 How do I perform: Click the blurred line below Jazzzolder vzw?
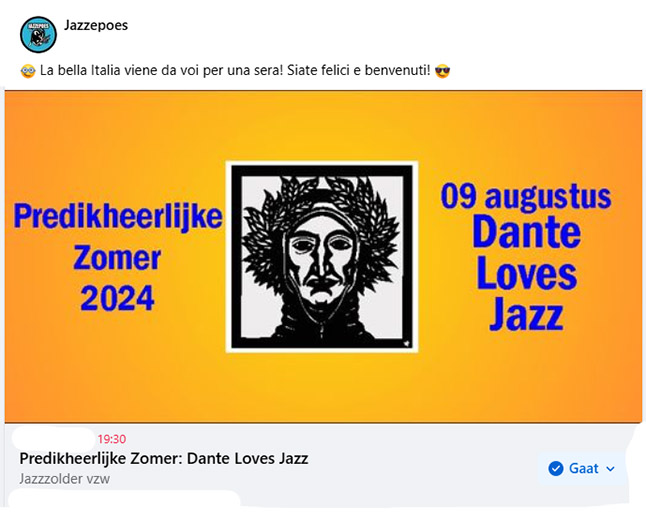point(124,499)
